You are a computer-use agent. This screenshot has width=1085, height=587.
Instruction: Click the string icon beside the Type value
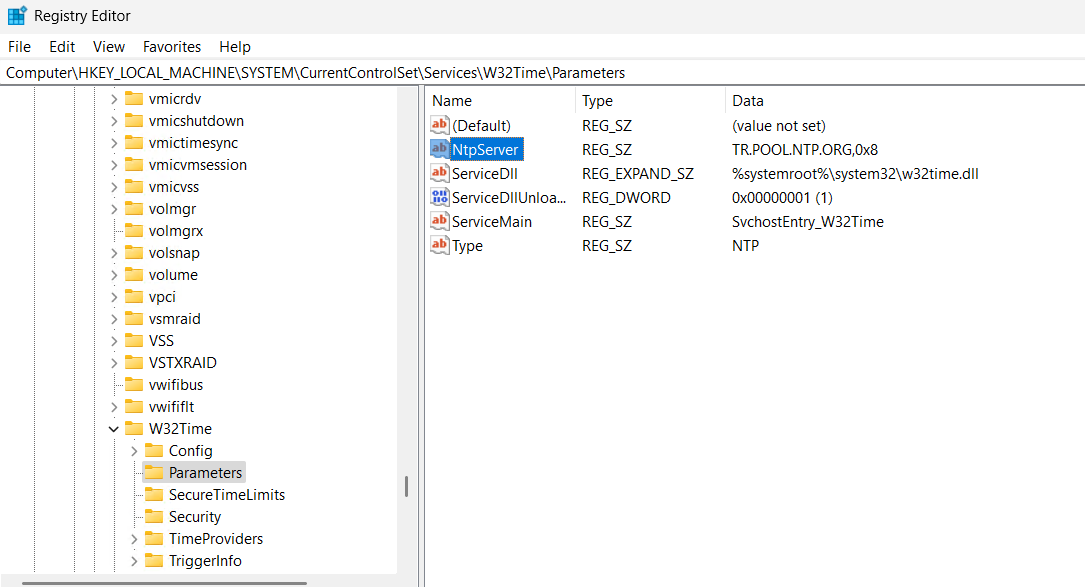pyautogui.click(x=440, y=245)
